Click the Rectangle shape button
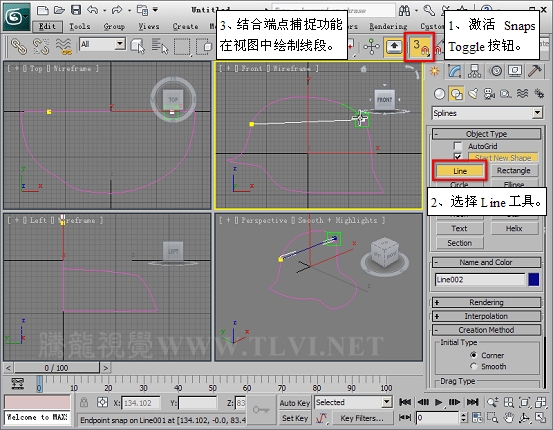Screen dimensions: 553x430 514,171
